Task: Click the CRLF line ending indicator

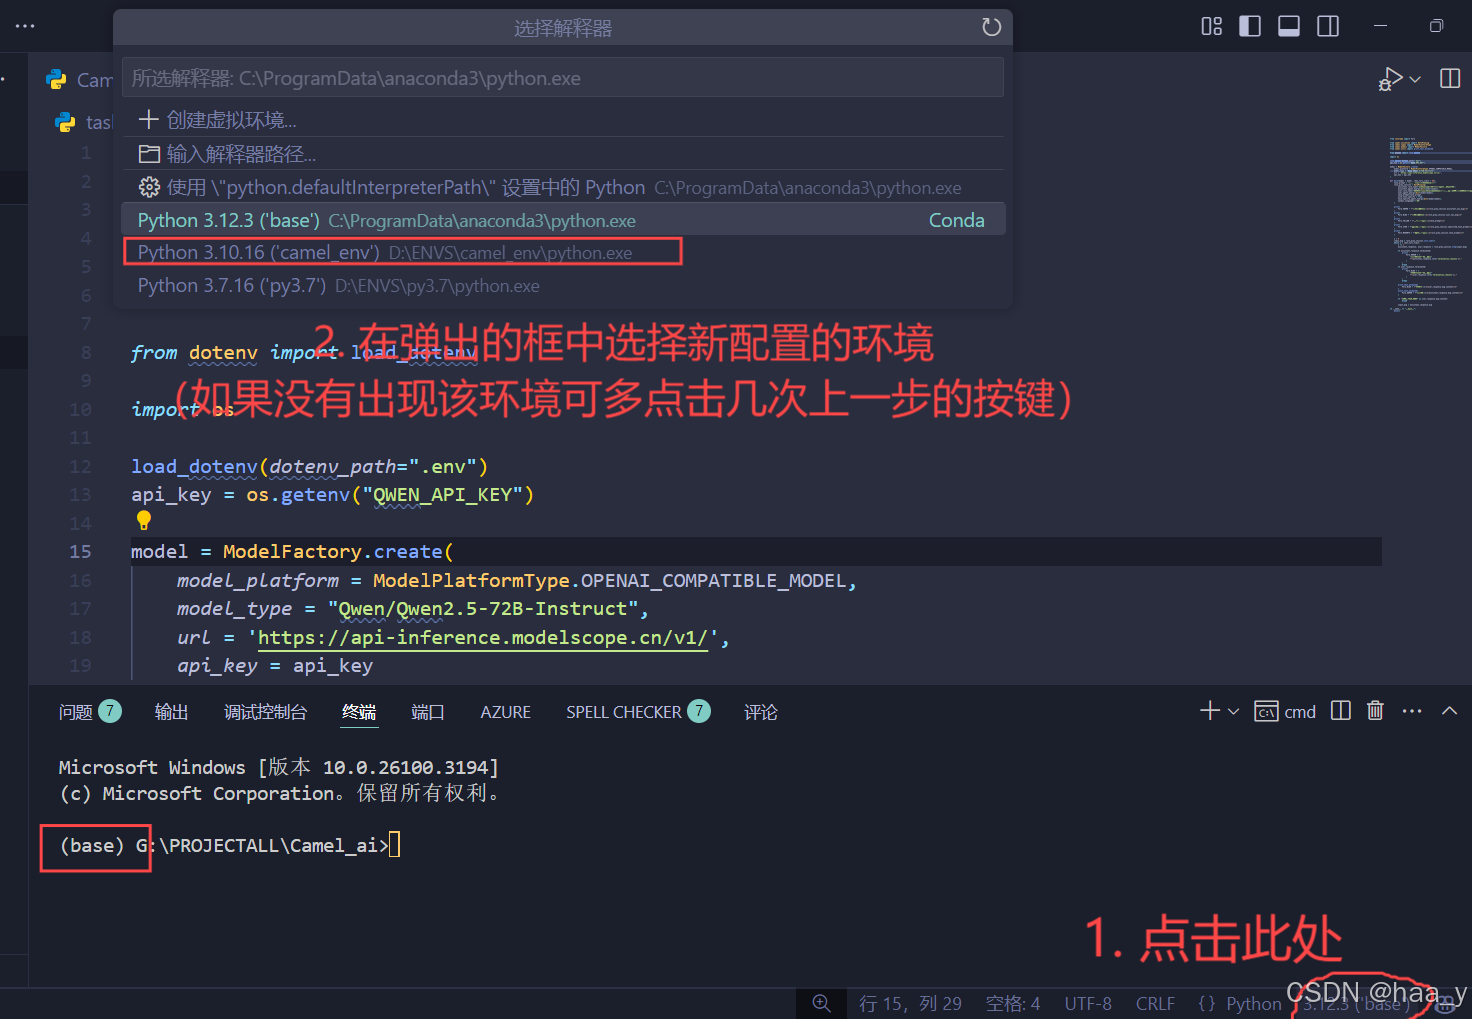Action: point(1155,1003)
